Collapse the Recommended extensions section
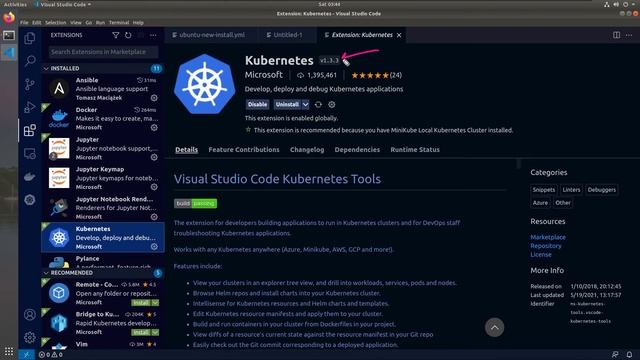This screenshot has width=640, height=360. pyautogui.click(x=46, y=273)
